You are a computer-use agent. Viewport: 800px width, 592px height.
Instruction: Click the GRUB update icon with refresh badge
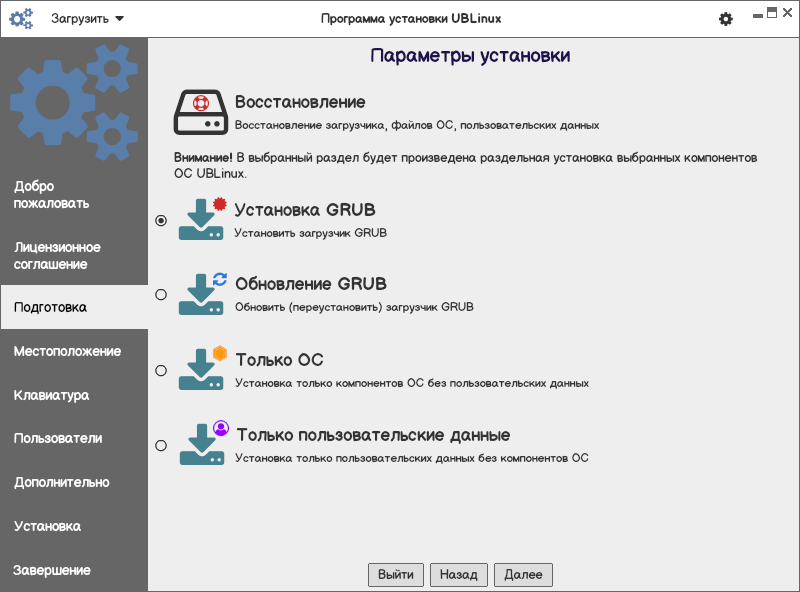click(x=203, y=293)
